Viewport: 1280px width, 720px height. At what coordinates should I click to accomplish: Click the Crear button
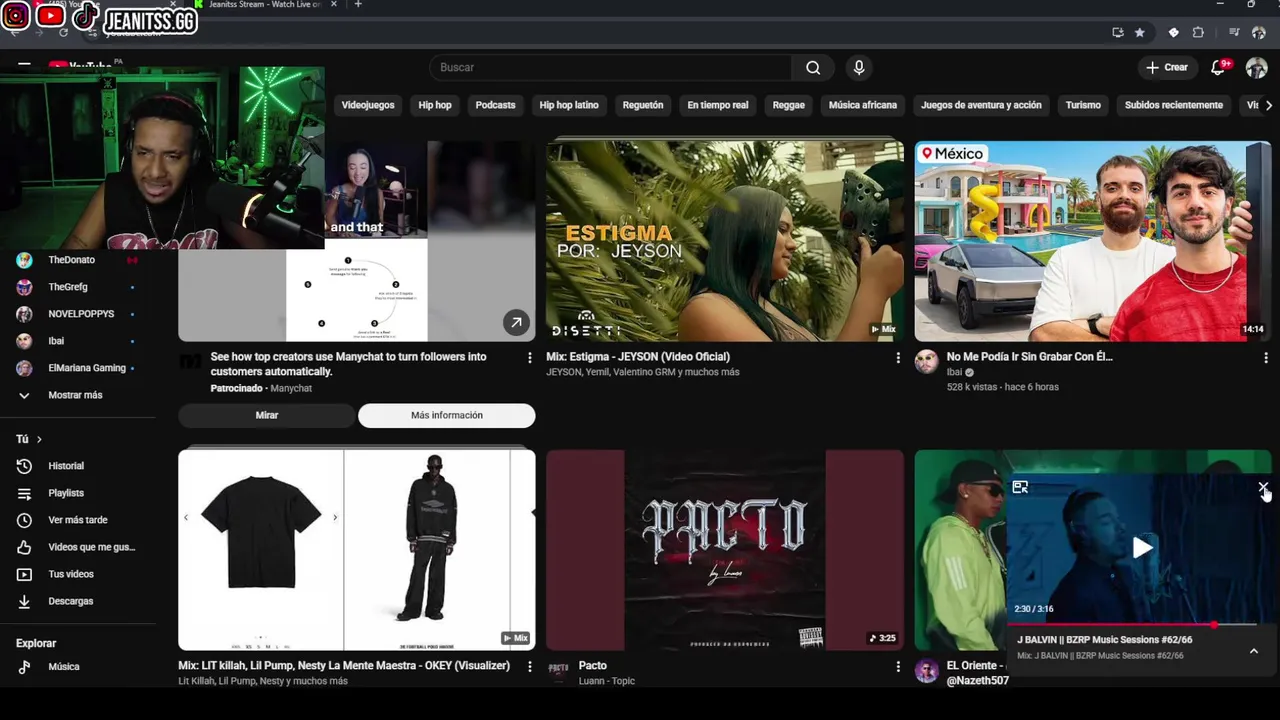point(1167,68)
